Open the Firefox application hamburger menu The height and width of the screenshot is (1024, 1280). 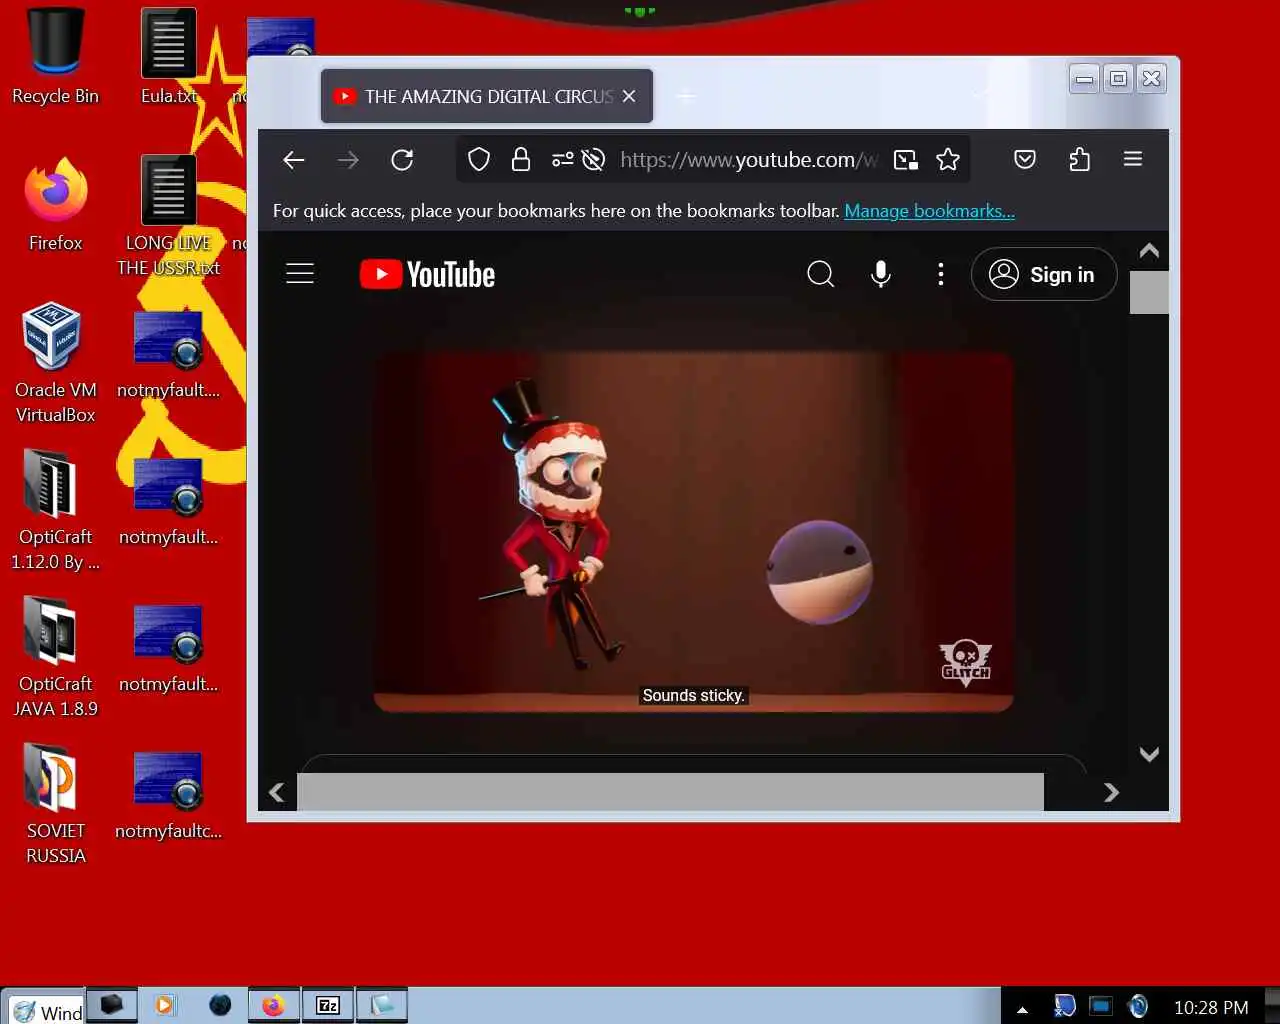[x=1133, y=159]
